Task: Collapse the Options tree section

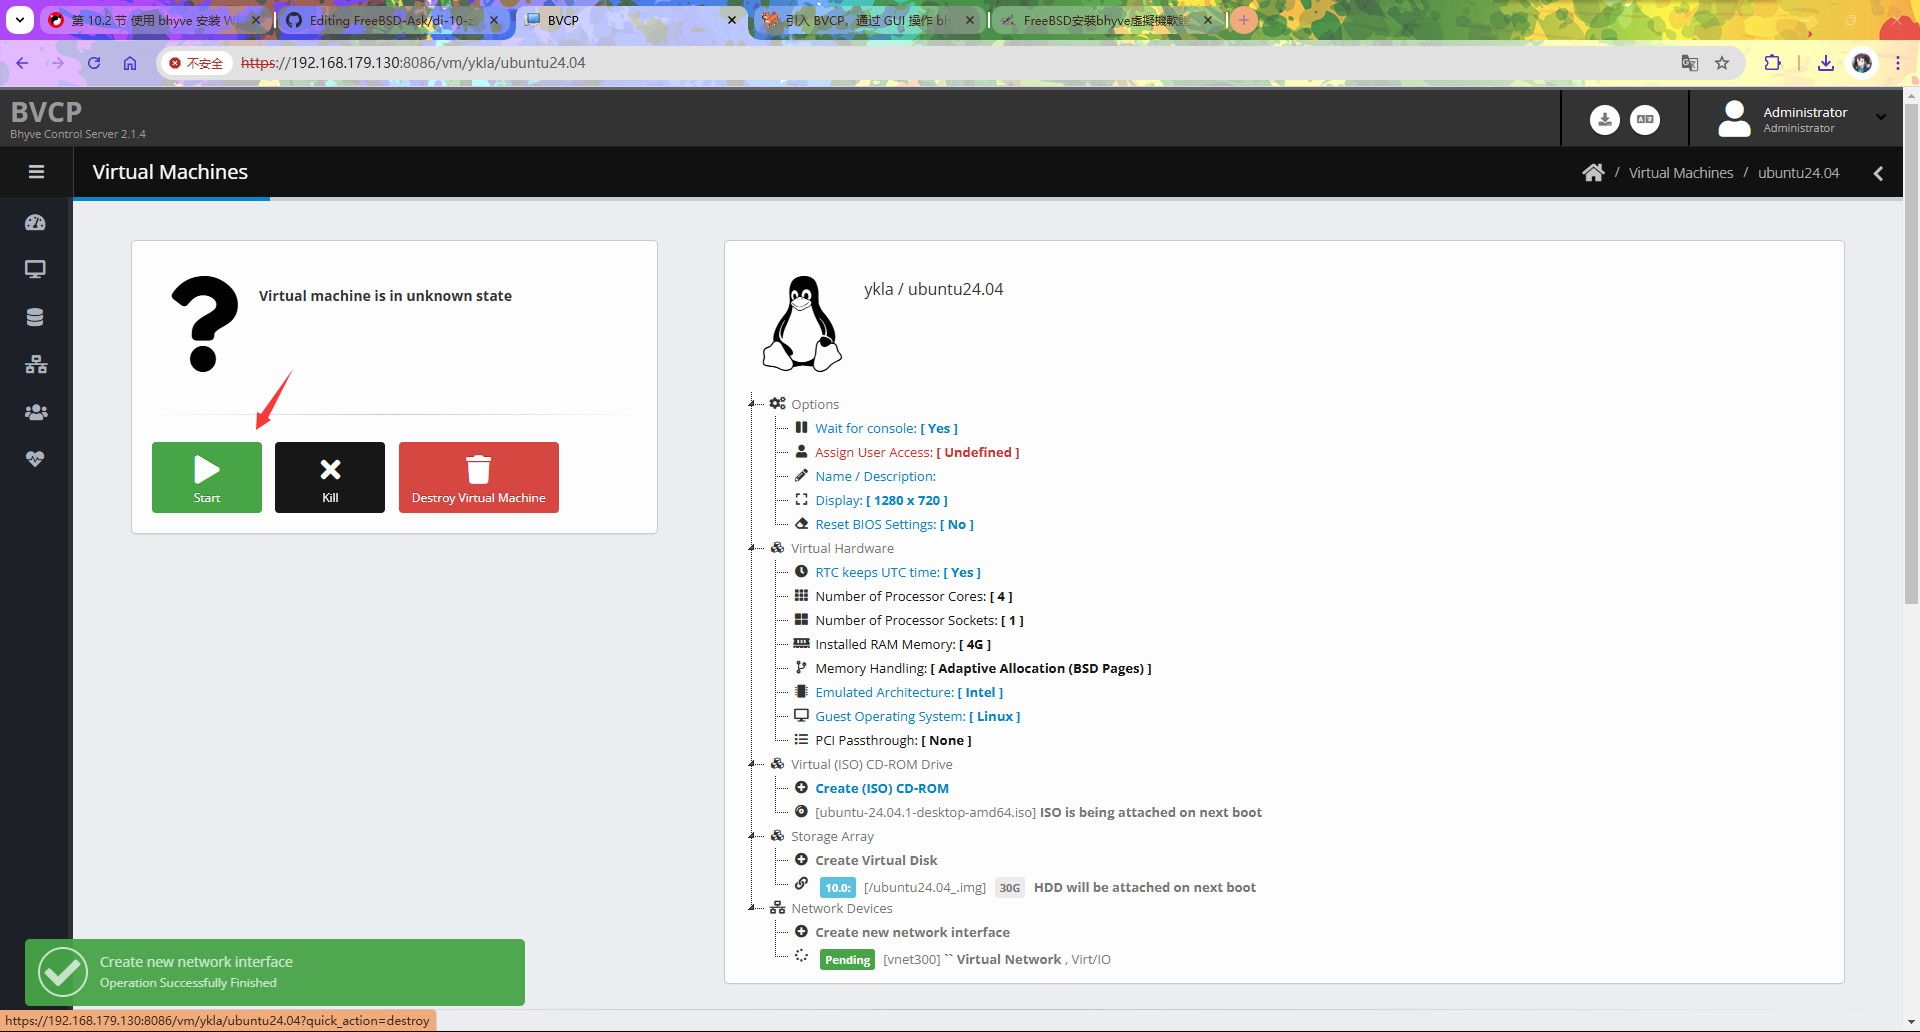Action: click(x=752, y=404)
